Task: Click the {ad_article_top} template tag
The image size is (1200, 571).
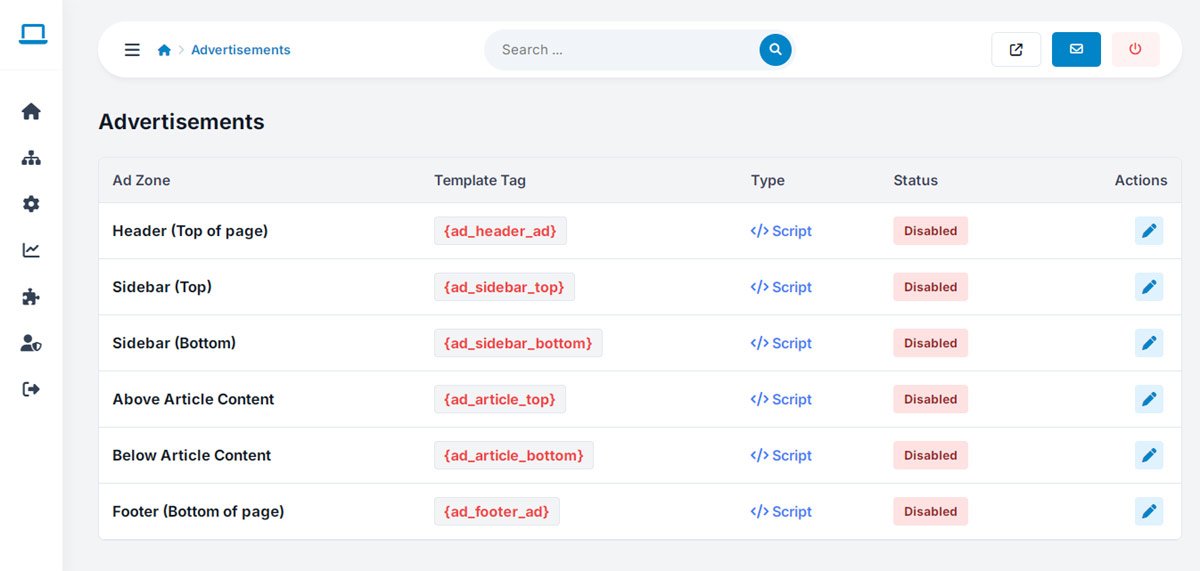Action: click(500, 399)
